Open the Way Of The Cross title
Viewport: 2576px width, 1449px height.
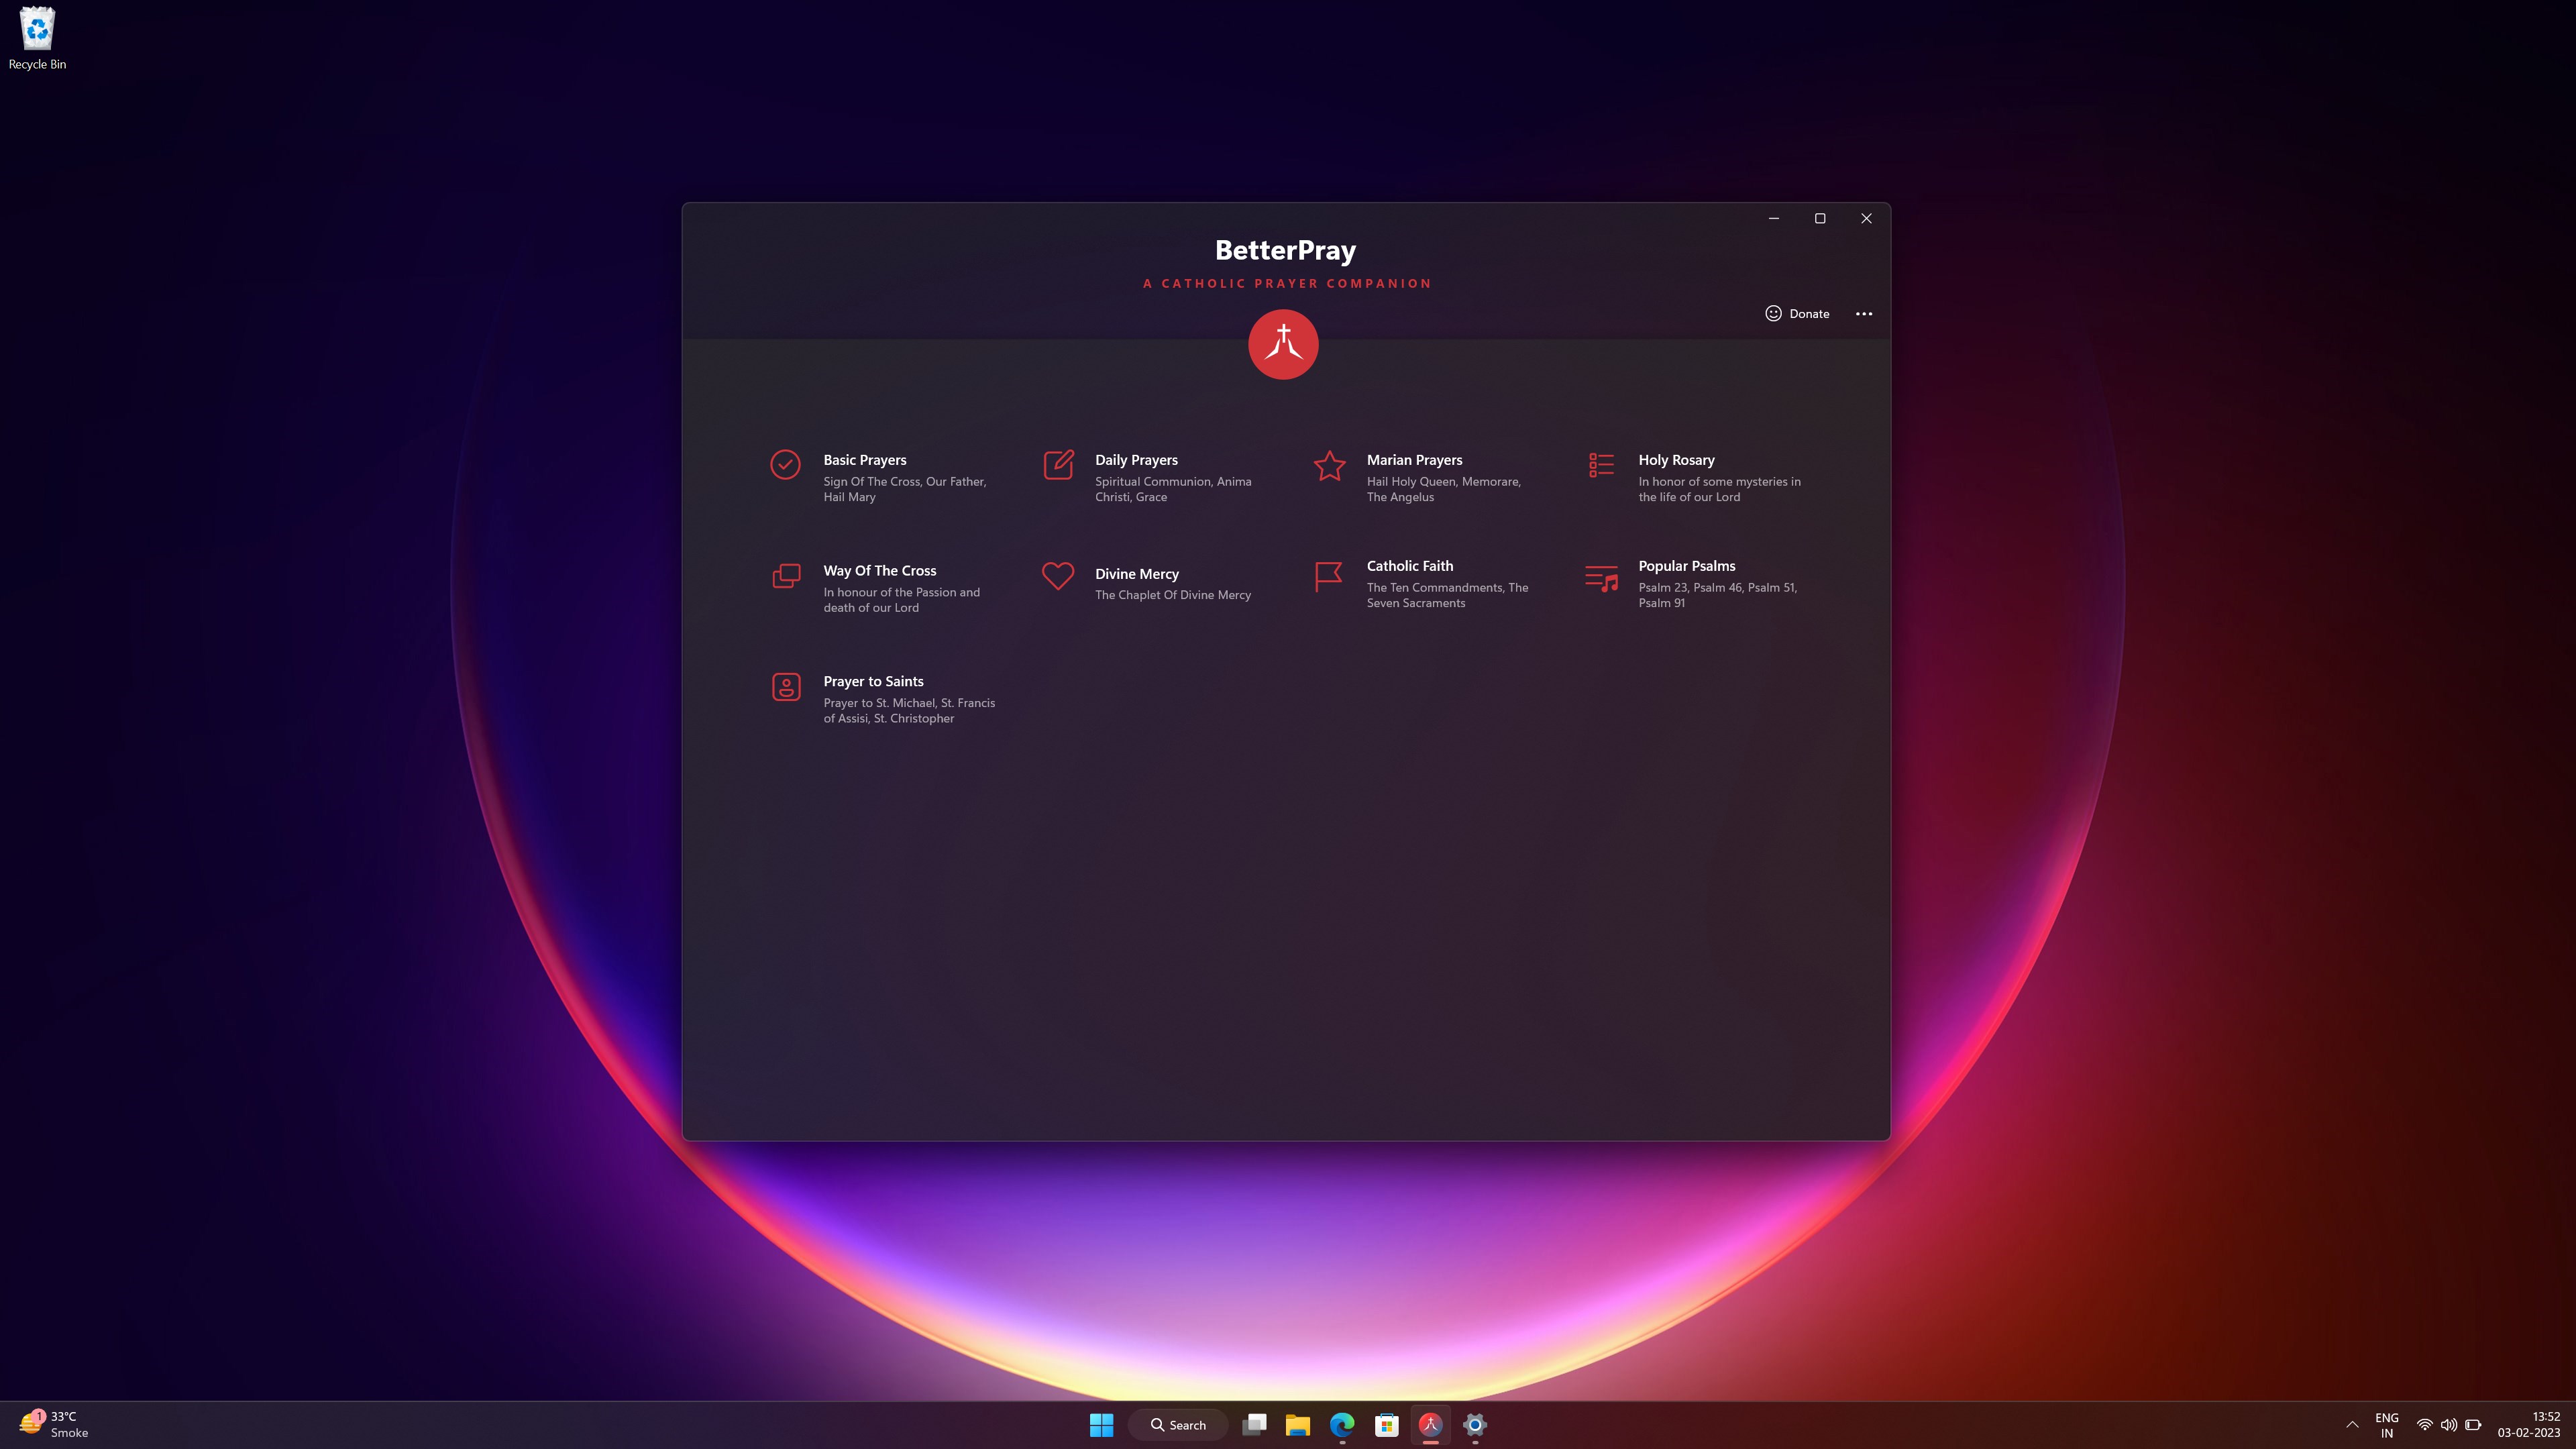879,570
